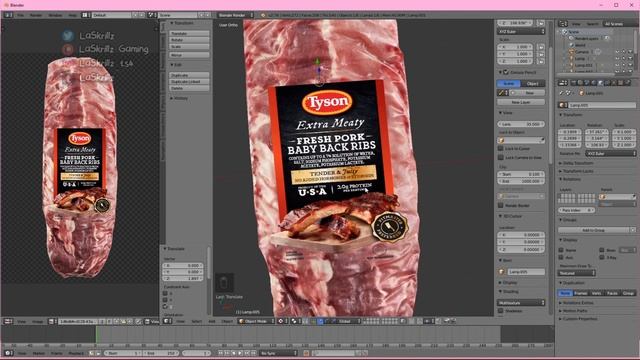Screen dimensions: 640x360
Task: Toggle Lamp visibility eye in Outliner
Action: pos(617,58)
